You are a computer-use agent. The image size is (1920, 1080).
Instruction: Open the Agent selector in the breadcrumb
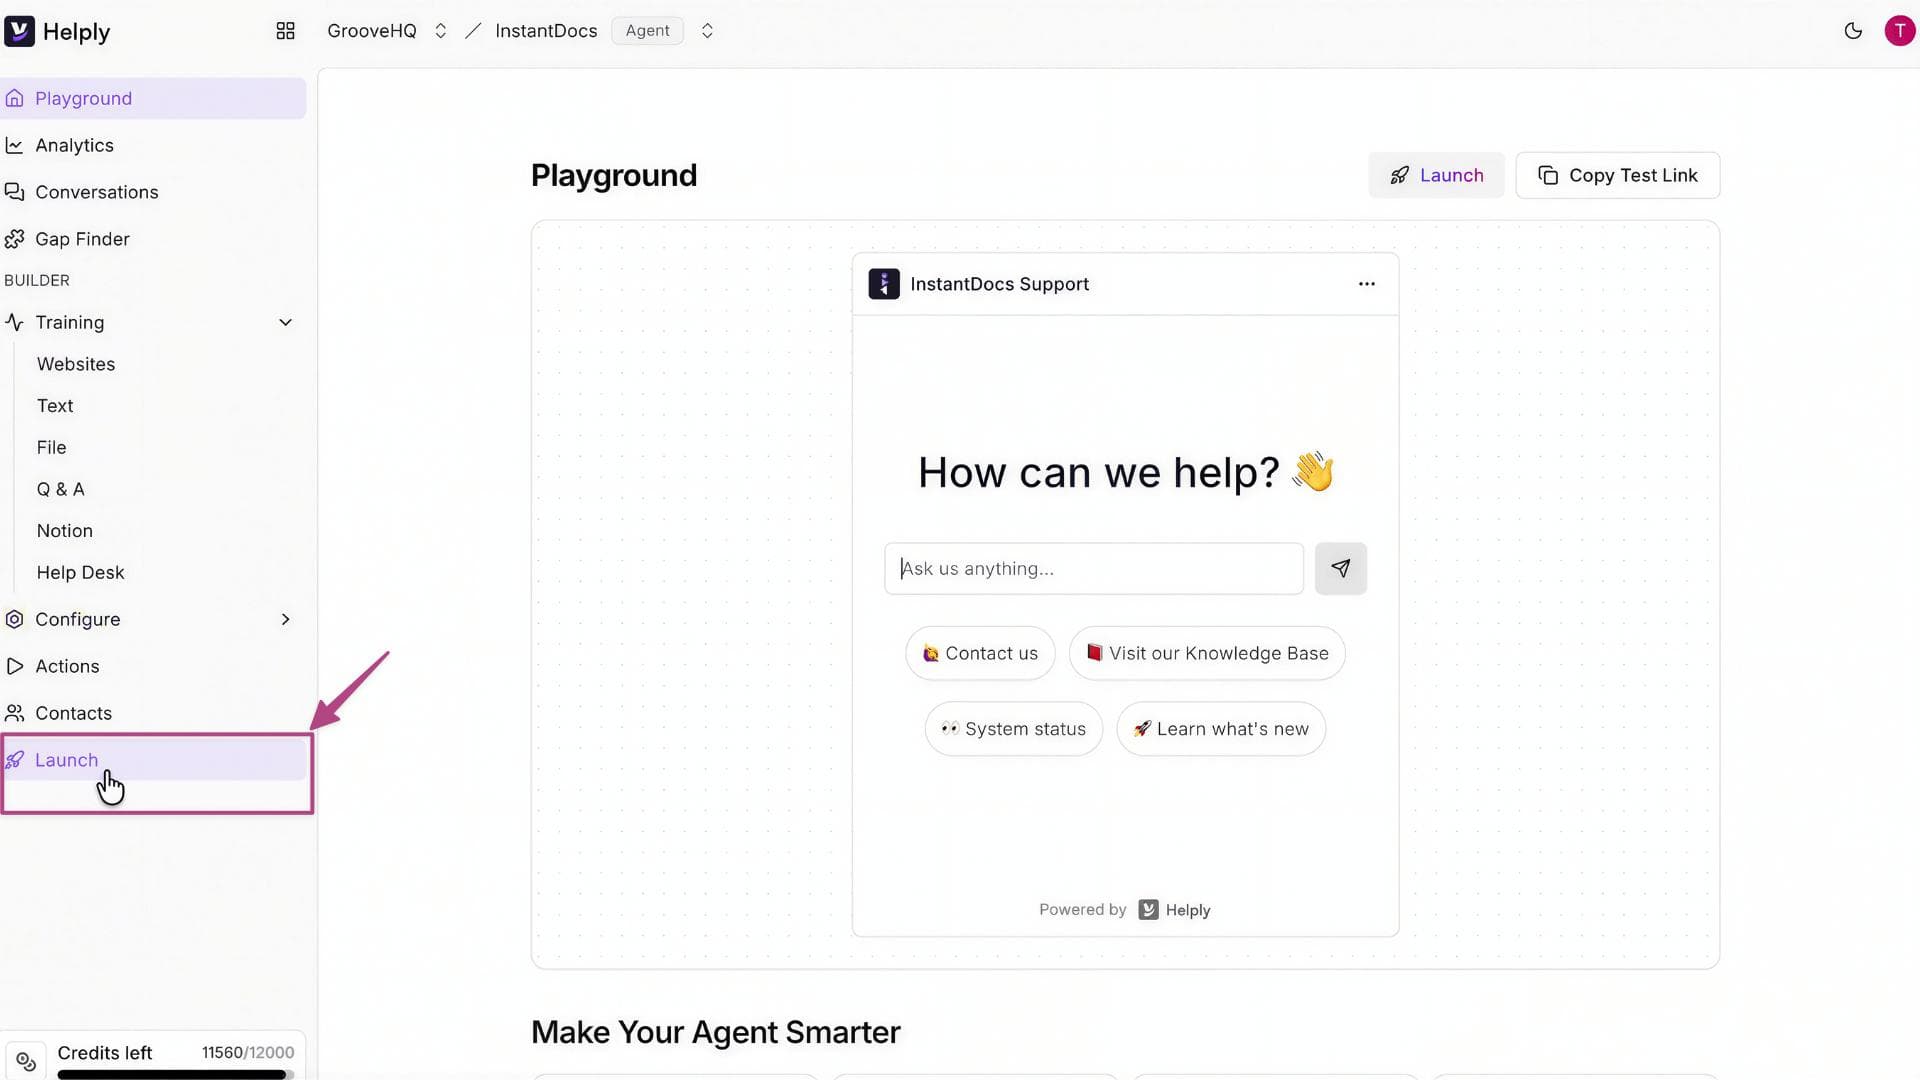(707, 31)
